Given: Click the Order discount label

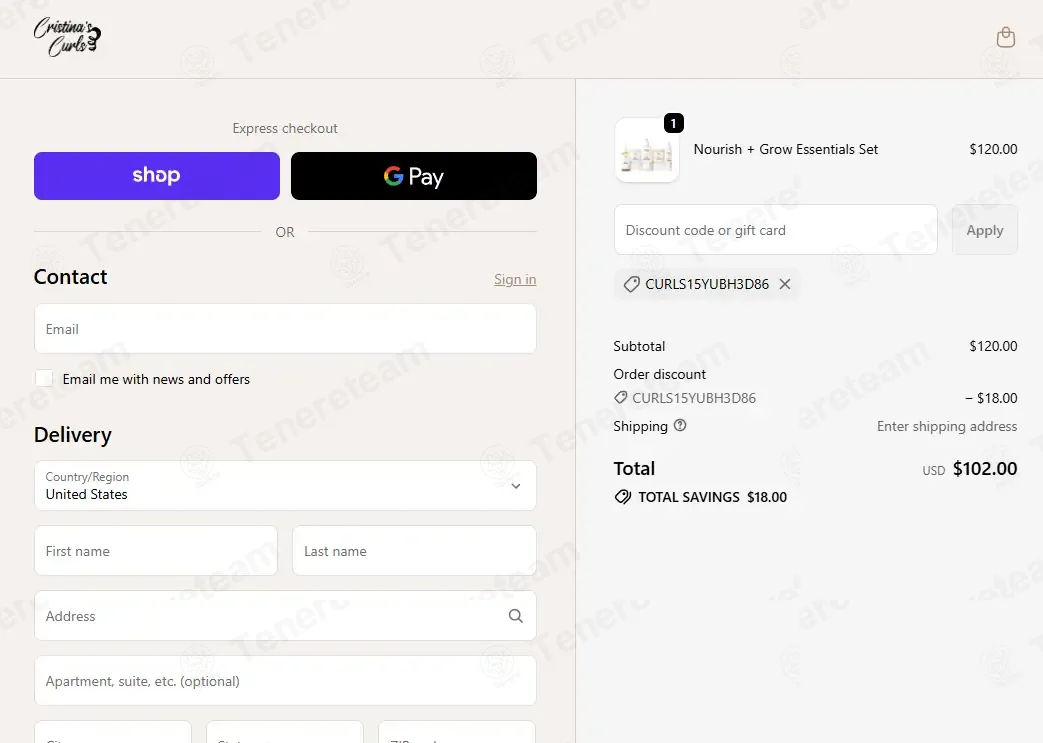Looking at the screenshot, I should [659, 374].
